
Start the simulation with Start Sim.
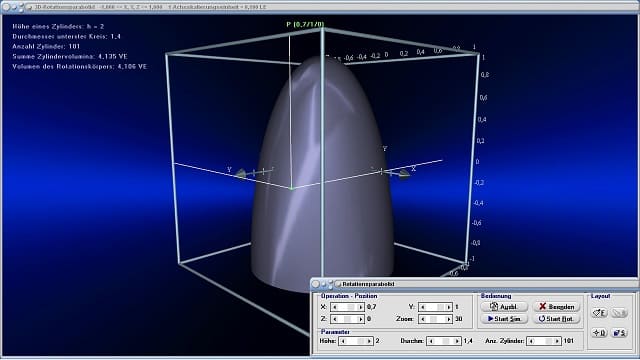pyautogui.click(x=504, y=319)
